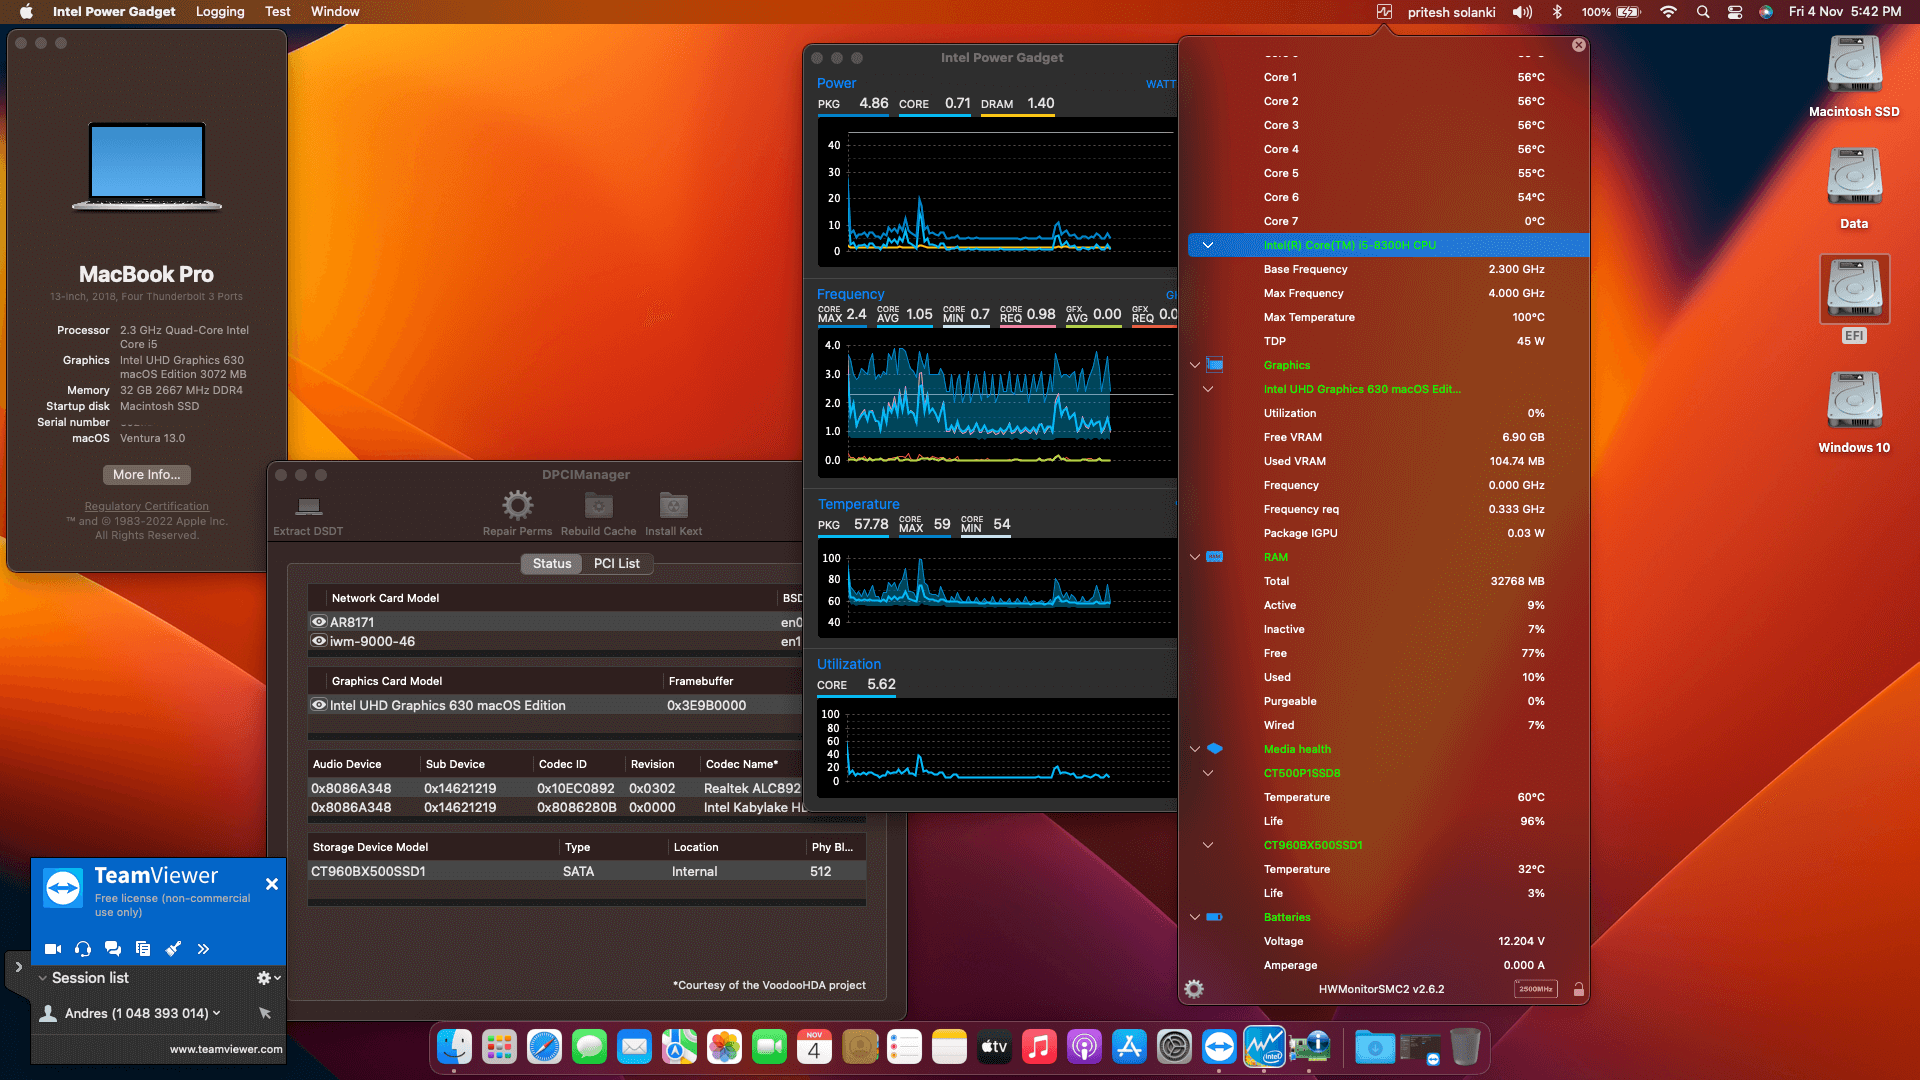Open DPCIManager from the Dock
Viewport: 1920px width, 1080px height.
pyautogui.click(x=1309, y=1047)
